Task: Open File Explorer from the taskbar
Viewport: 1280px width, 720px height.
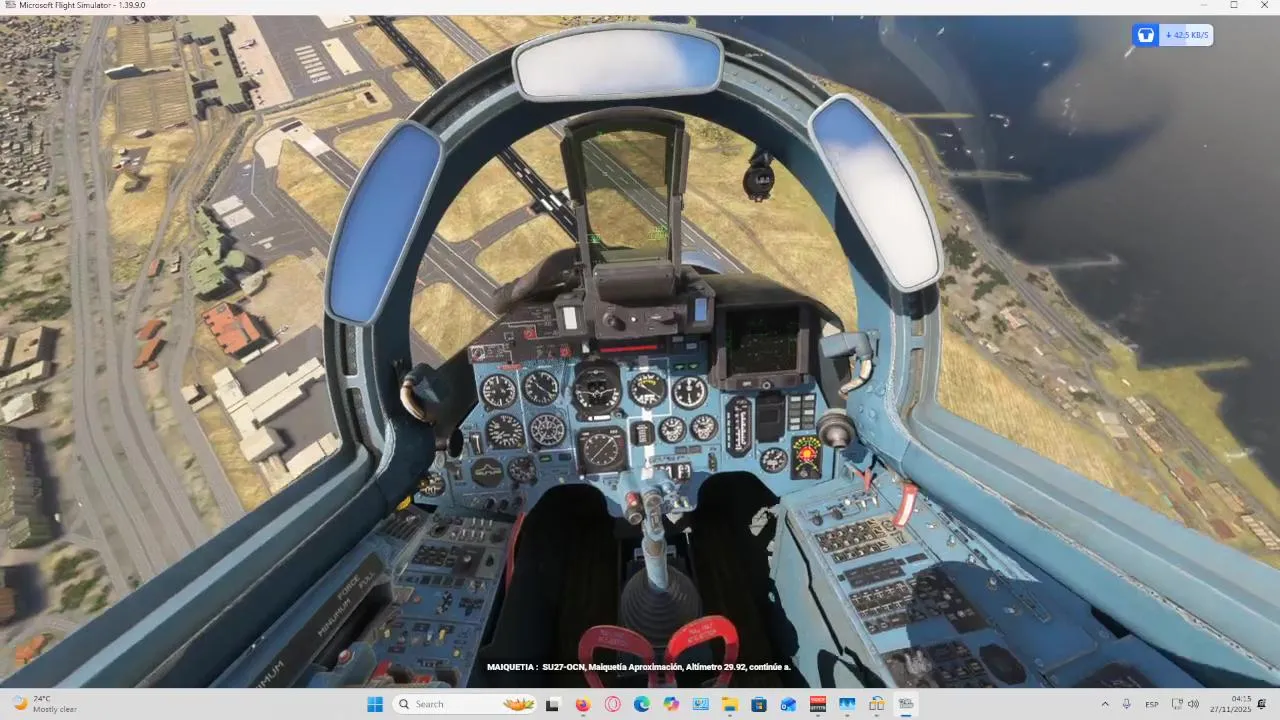Action: tap(729, 704)
